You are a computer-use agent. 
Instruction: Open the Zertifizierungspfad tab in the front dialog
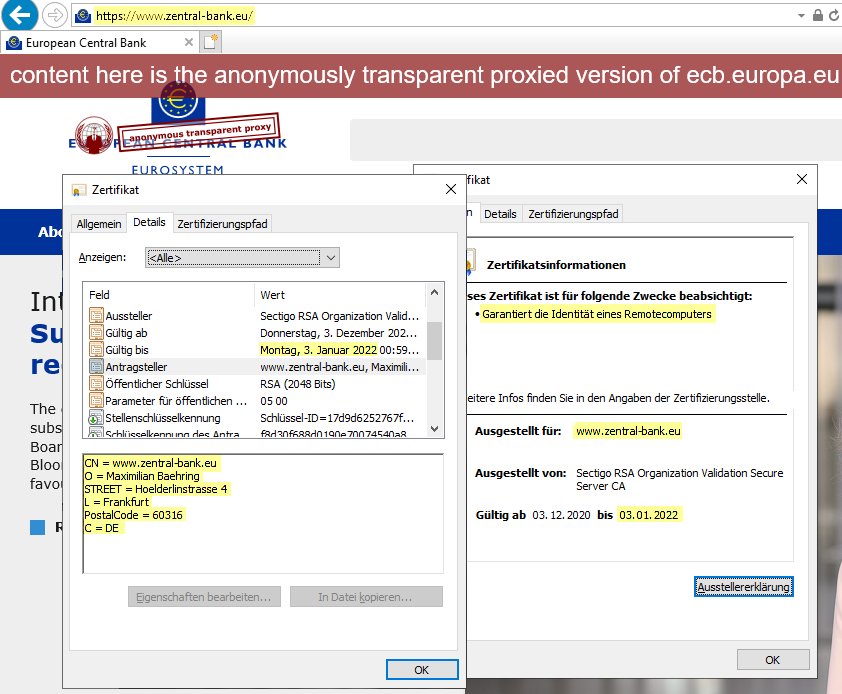click(222, 223)
